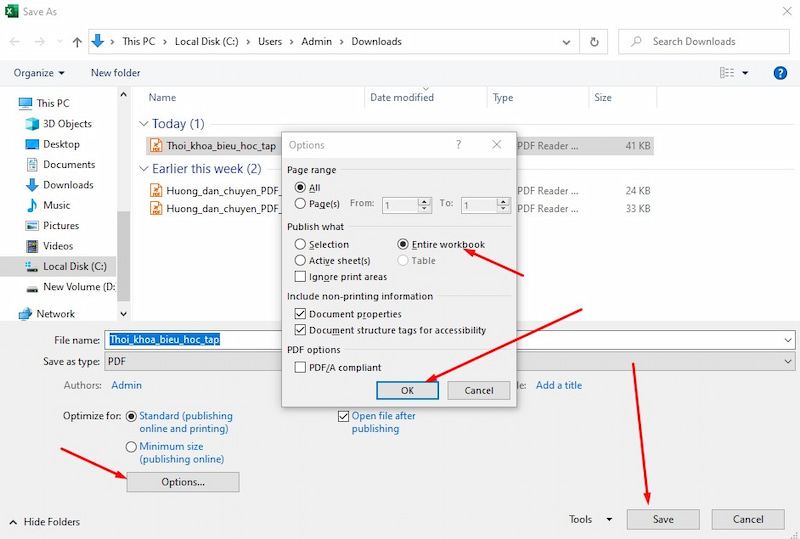
Task: Collapse the Today (1) group
Action: [144, 124]
